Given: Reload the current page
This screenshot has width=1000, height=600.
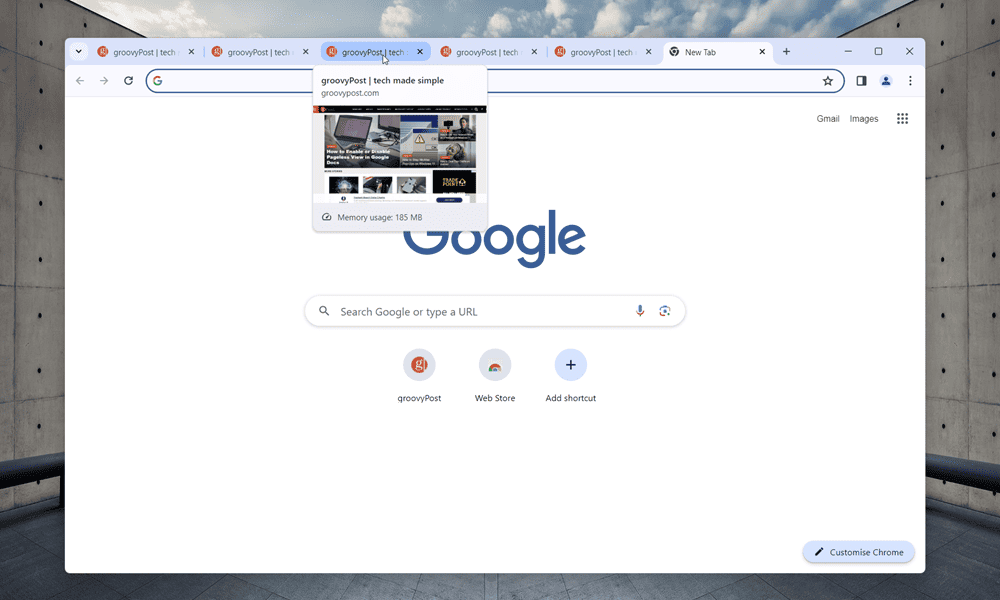Looking at the screenshot, I should [x=128, y=81].
